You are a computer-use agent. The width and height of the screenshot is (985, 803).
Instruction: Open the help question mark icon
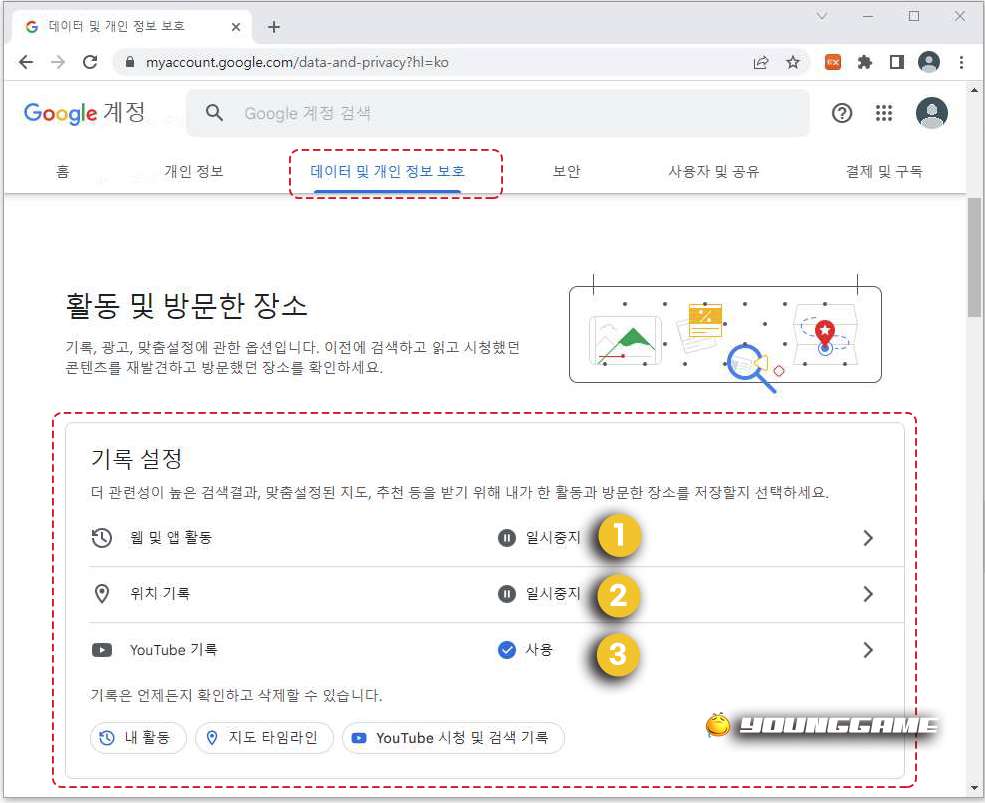click(842, 113)
